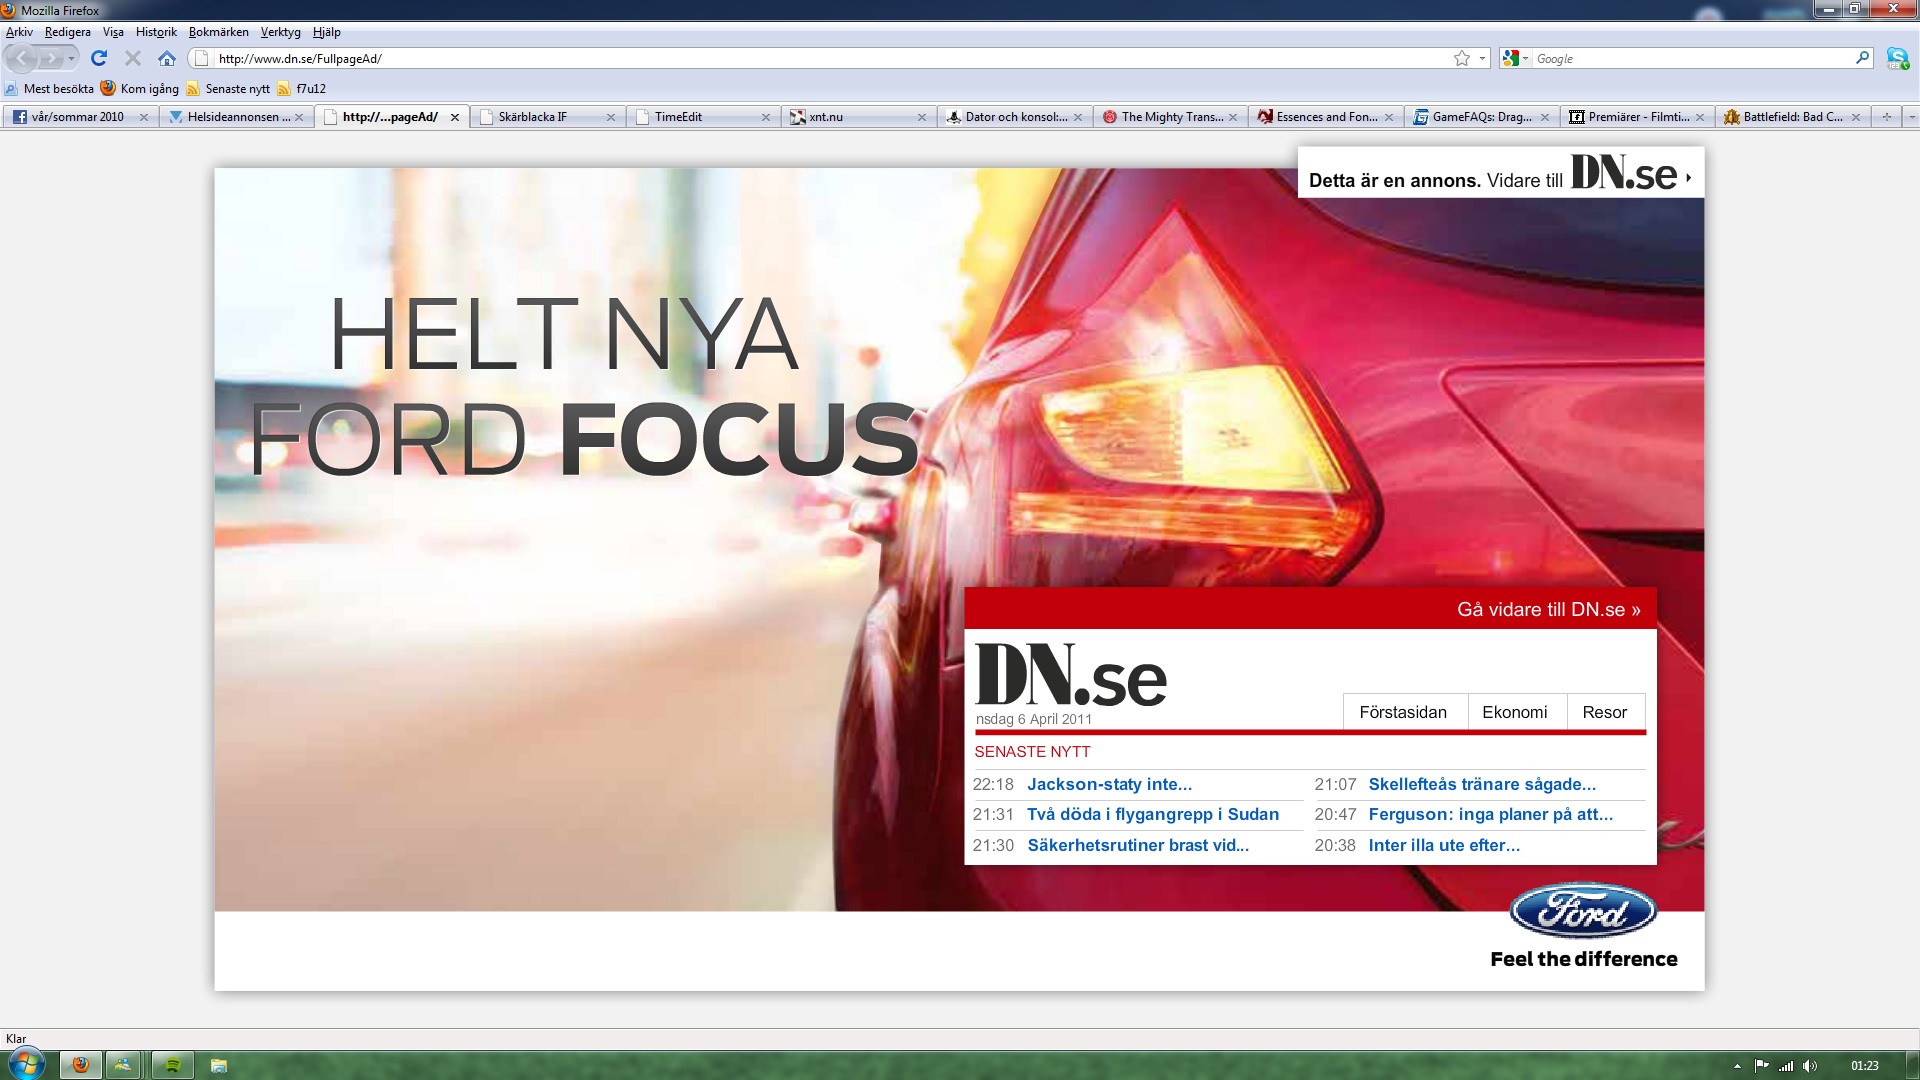This screenshot has height=1080, width=1920.
Task: Open the Windows Start menu
Action: (26, 1064)
